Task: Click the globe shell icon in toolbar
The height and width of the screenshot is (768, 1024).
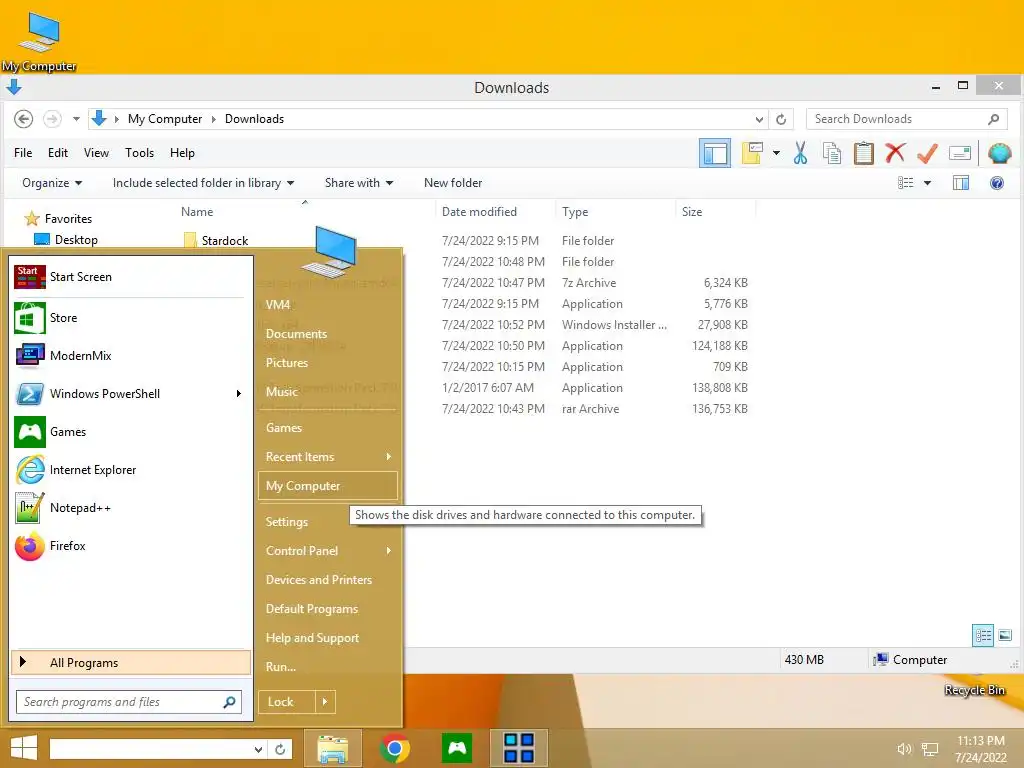Action: tap(1000, 153)
